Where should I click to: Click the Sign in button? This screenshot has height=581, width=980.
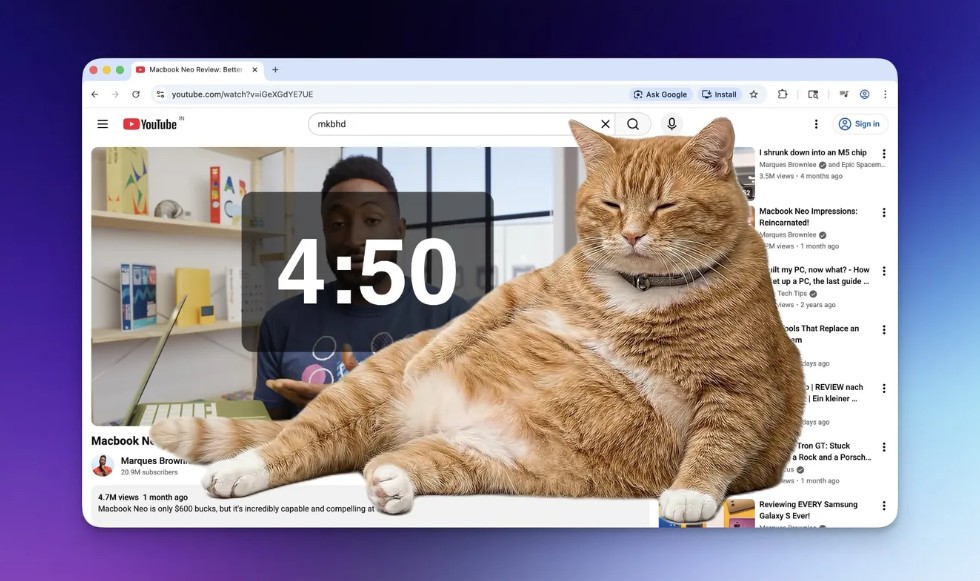pyautogui.click(x=860, y=124)
